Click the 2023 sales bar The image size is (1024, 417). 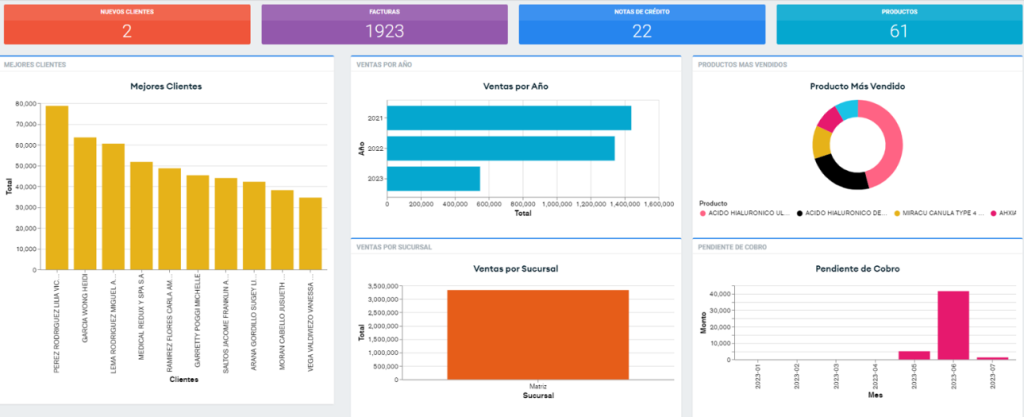click(433, 179)
